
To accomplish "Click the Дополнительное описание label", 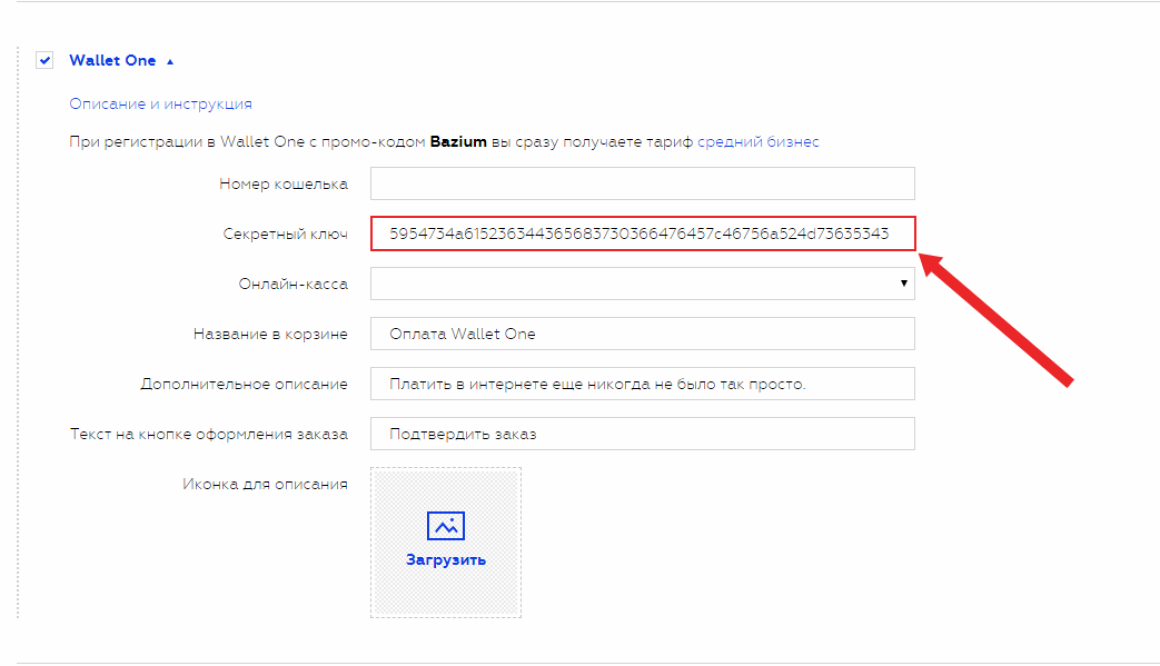I will tap(244, 384).
